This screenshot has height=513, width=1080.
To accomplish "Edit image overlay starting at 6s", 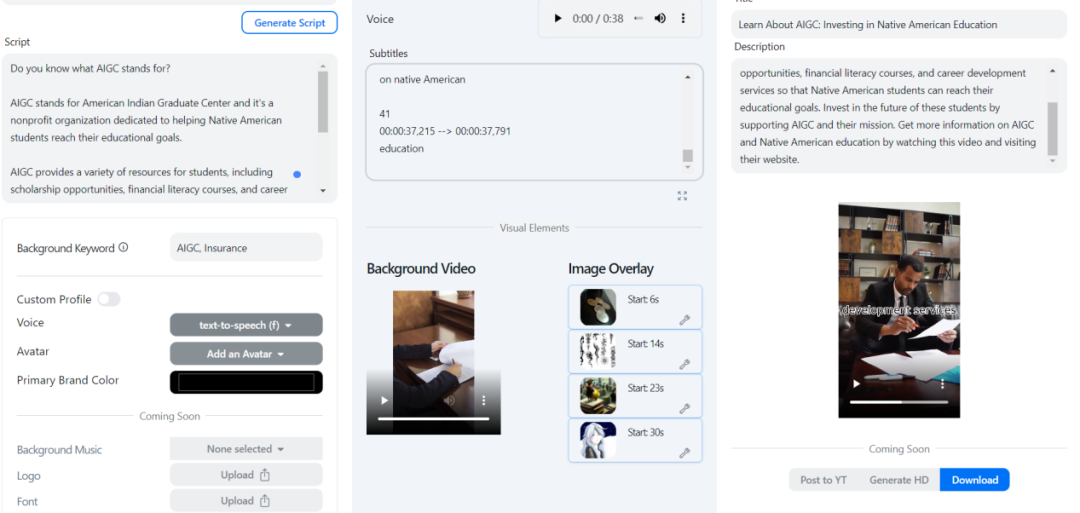I will pyautogui.click(x=684, y=320).
